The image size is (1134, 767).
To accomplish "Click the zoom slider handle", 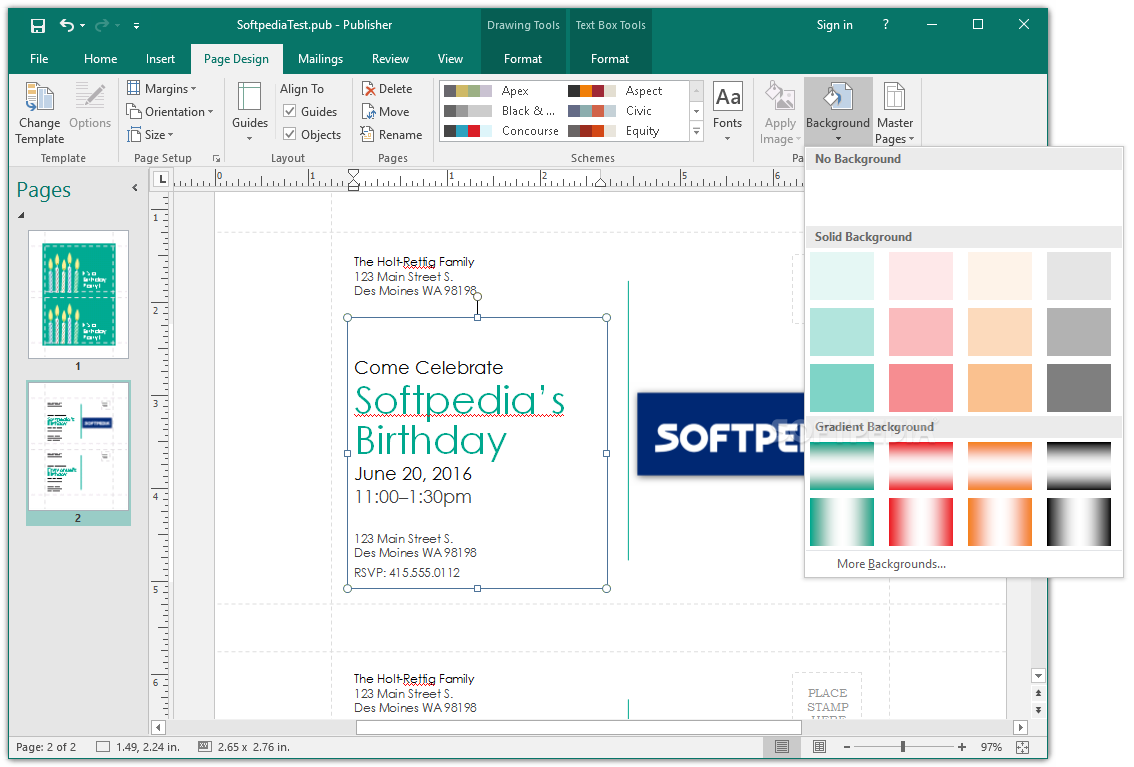I will [903, 747].
